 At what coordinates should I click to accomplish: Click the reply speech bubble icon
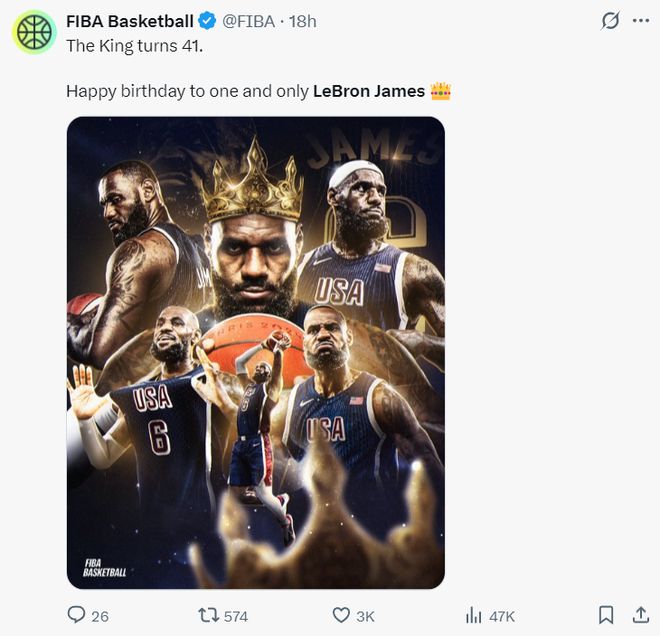(x=76, y=615)
